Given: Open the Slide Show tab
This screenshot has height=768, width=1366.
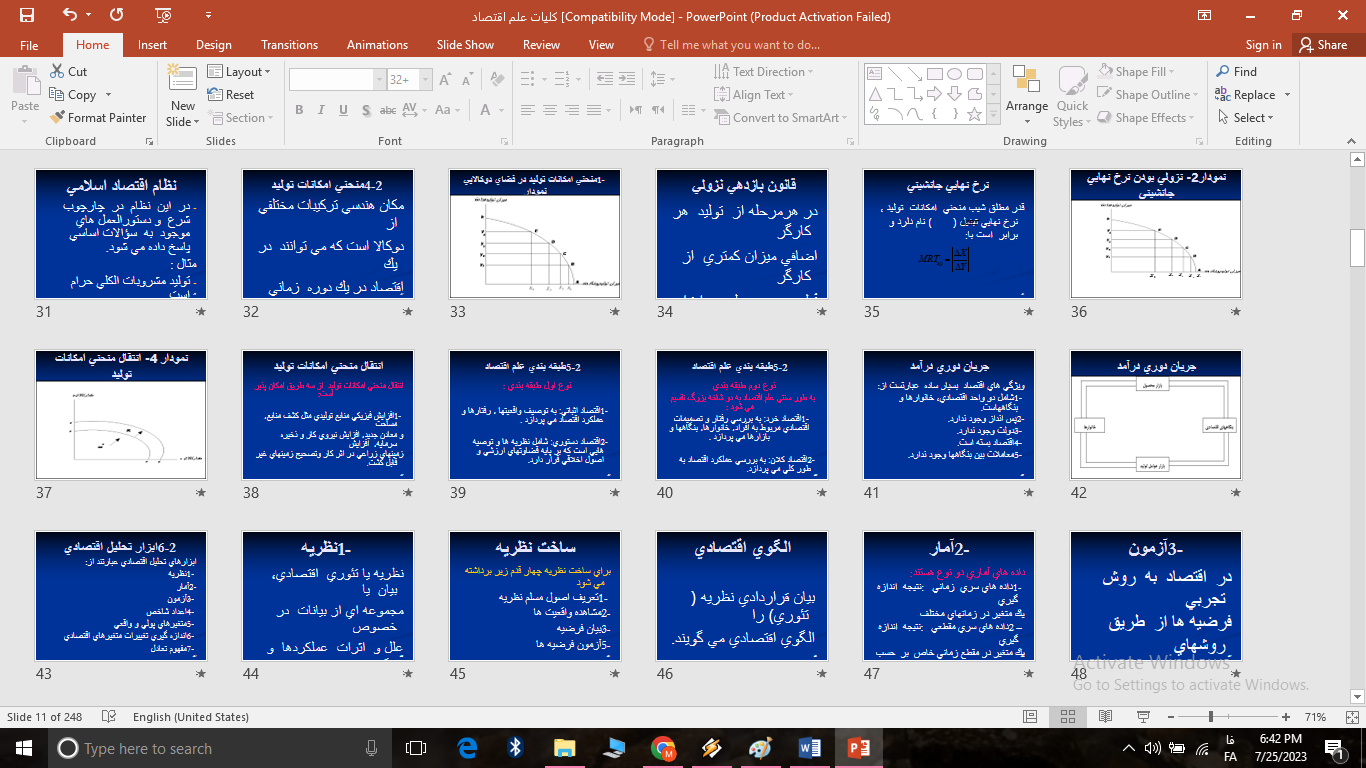Looking at the screenshot, I should pos(465,44).
